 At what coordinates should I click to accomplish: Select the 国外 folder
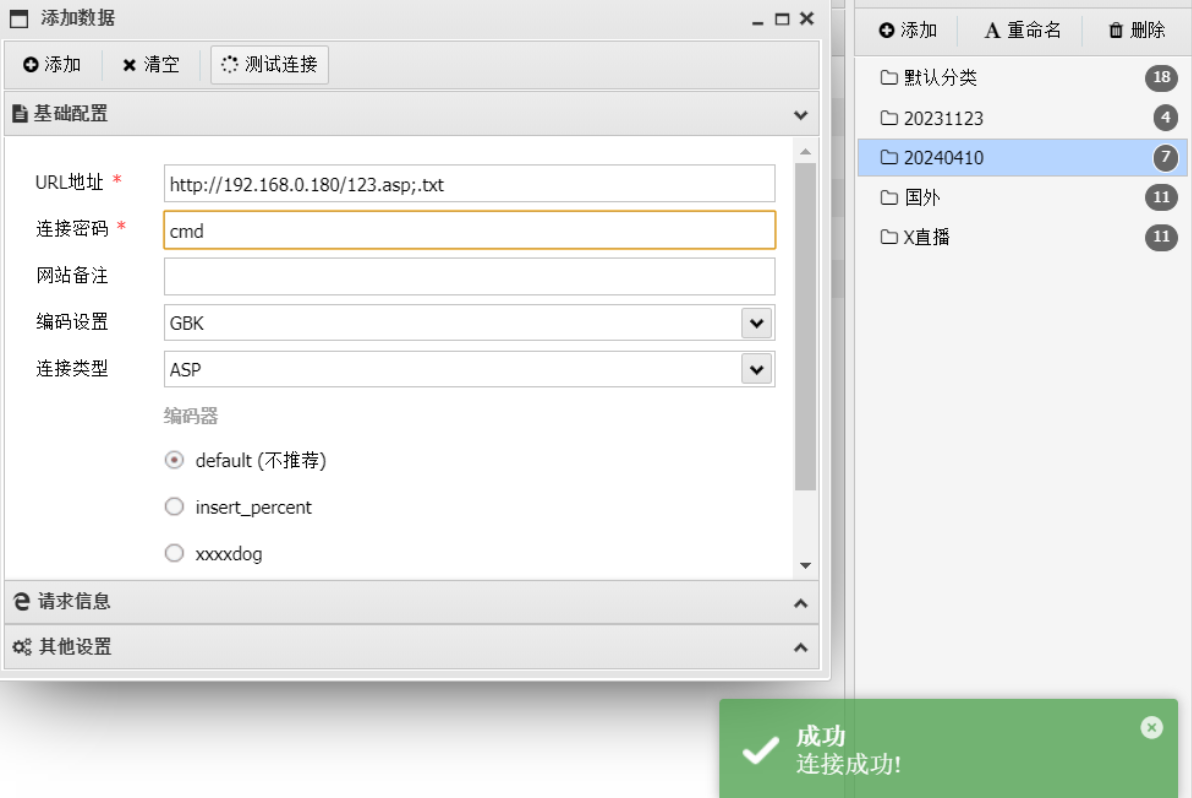pyautogui.click(x=1022, y=198)
